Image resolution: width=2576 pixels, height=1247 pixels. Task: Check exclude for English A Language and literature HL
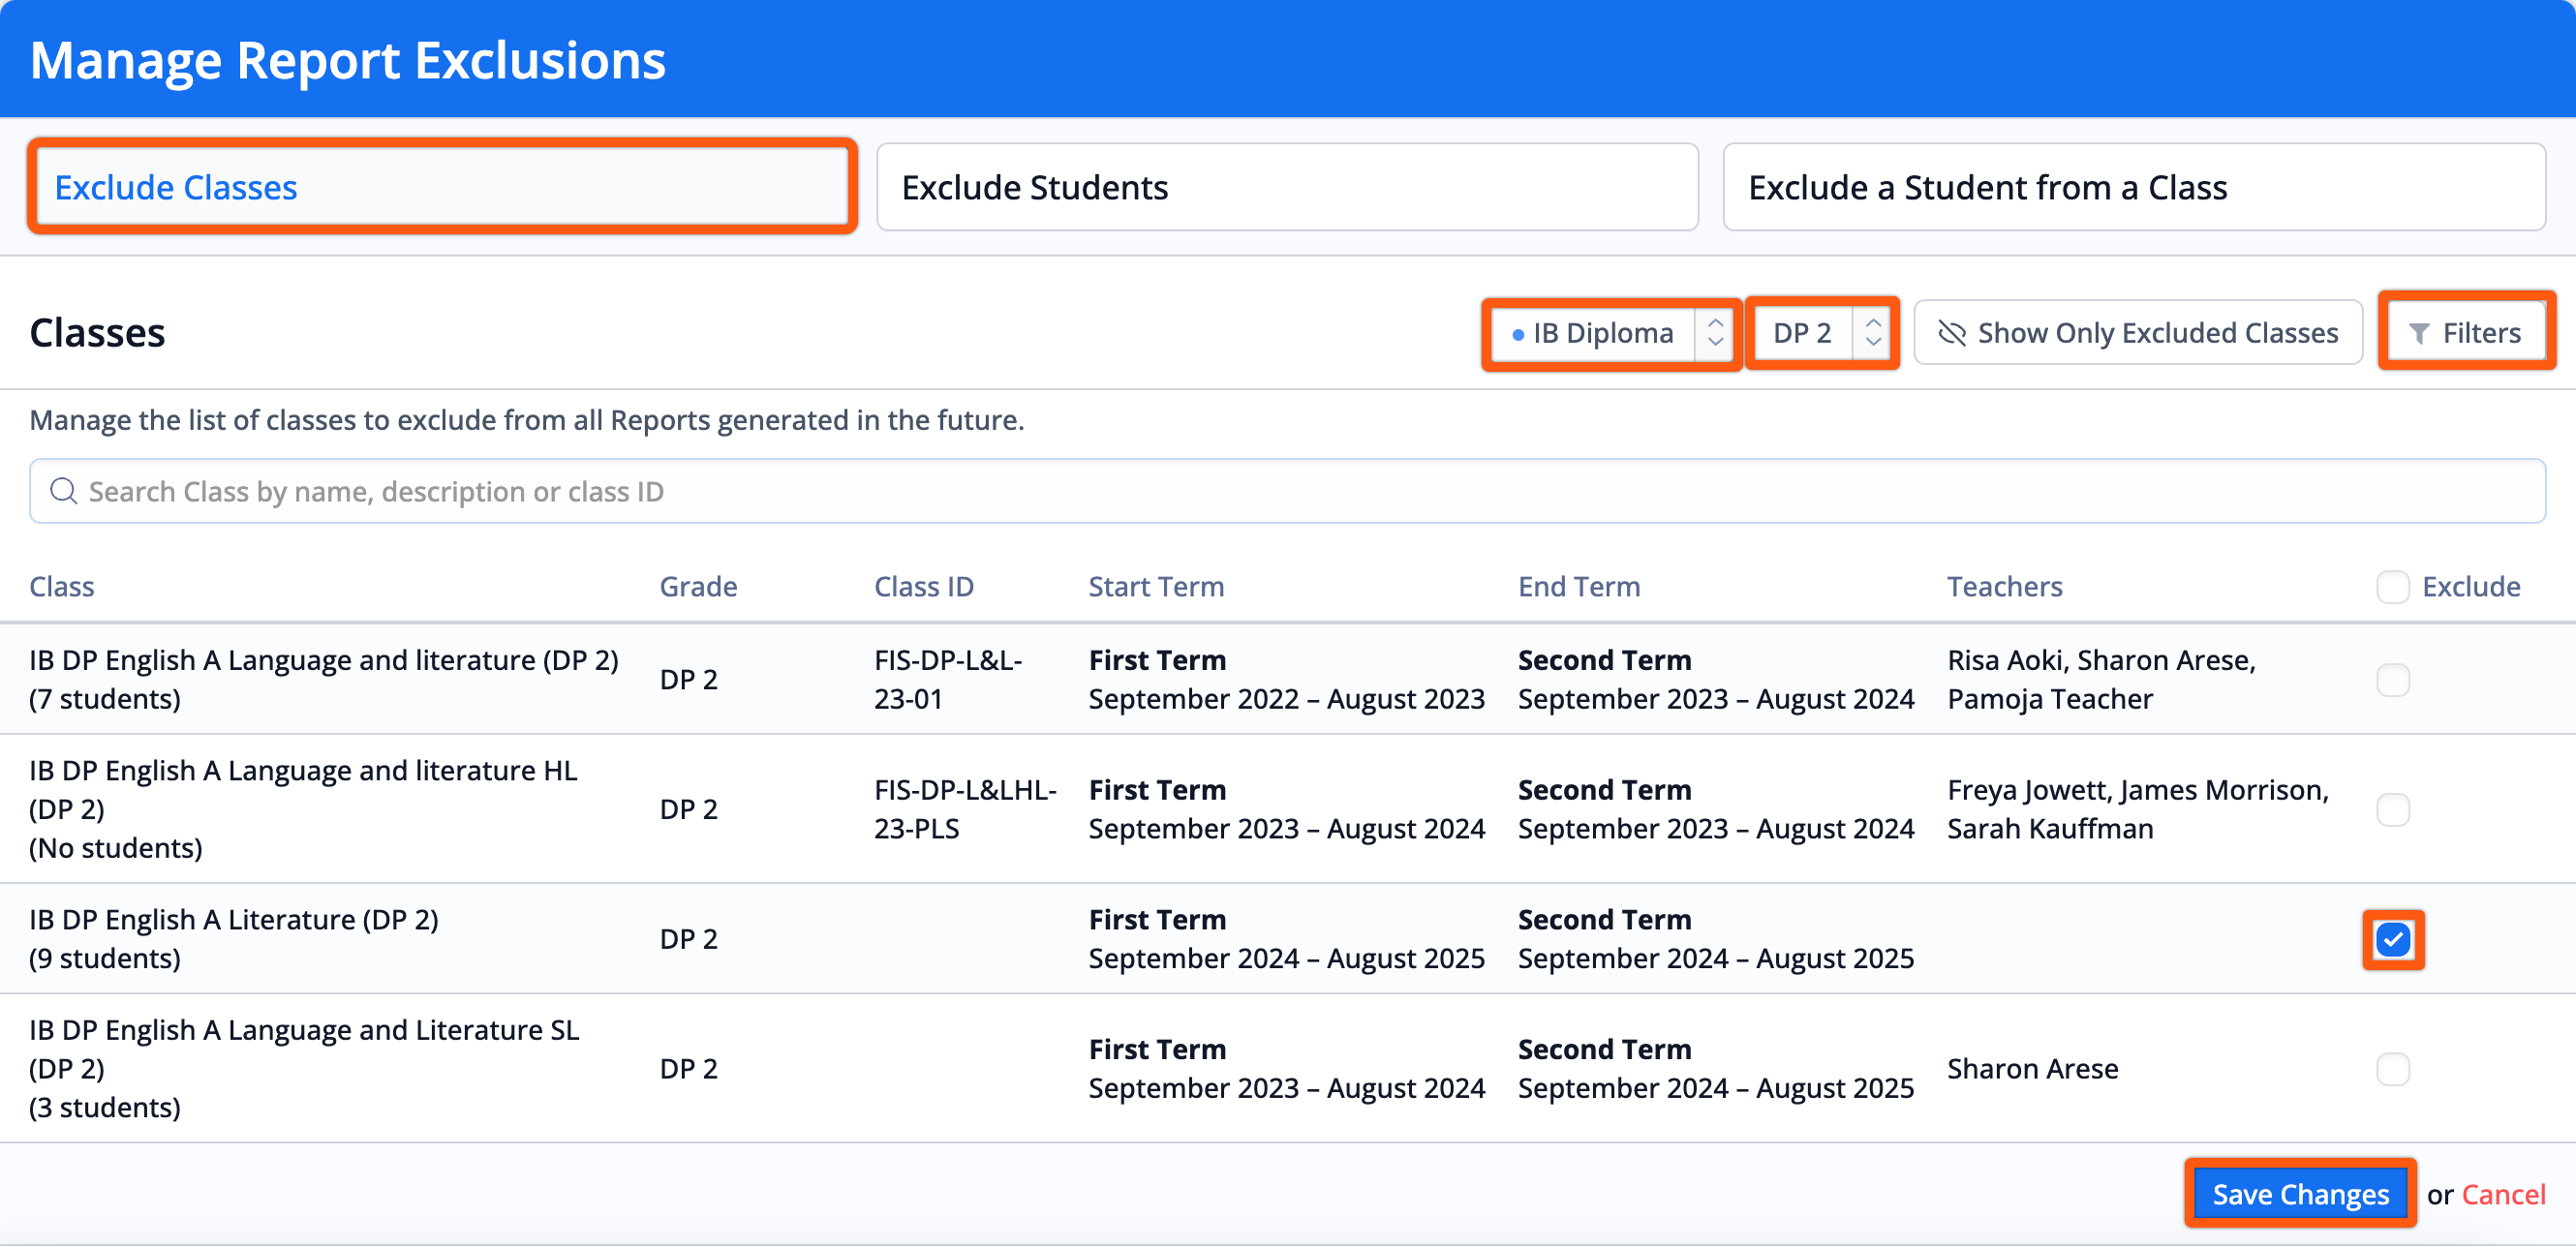tap(2392, 809)
